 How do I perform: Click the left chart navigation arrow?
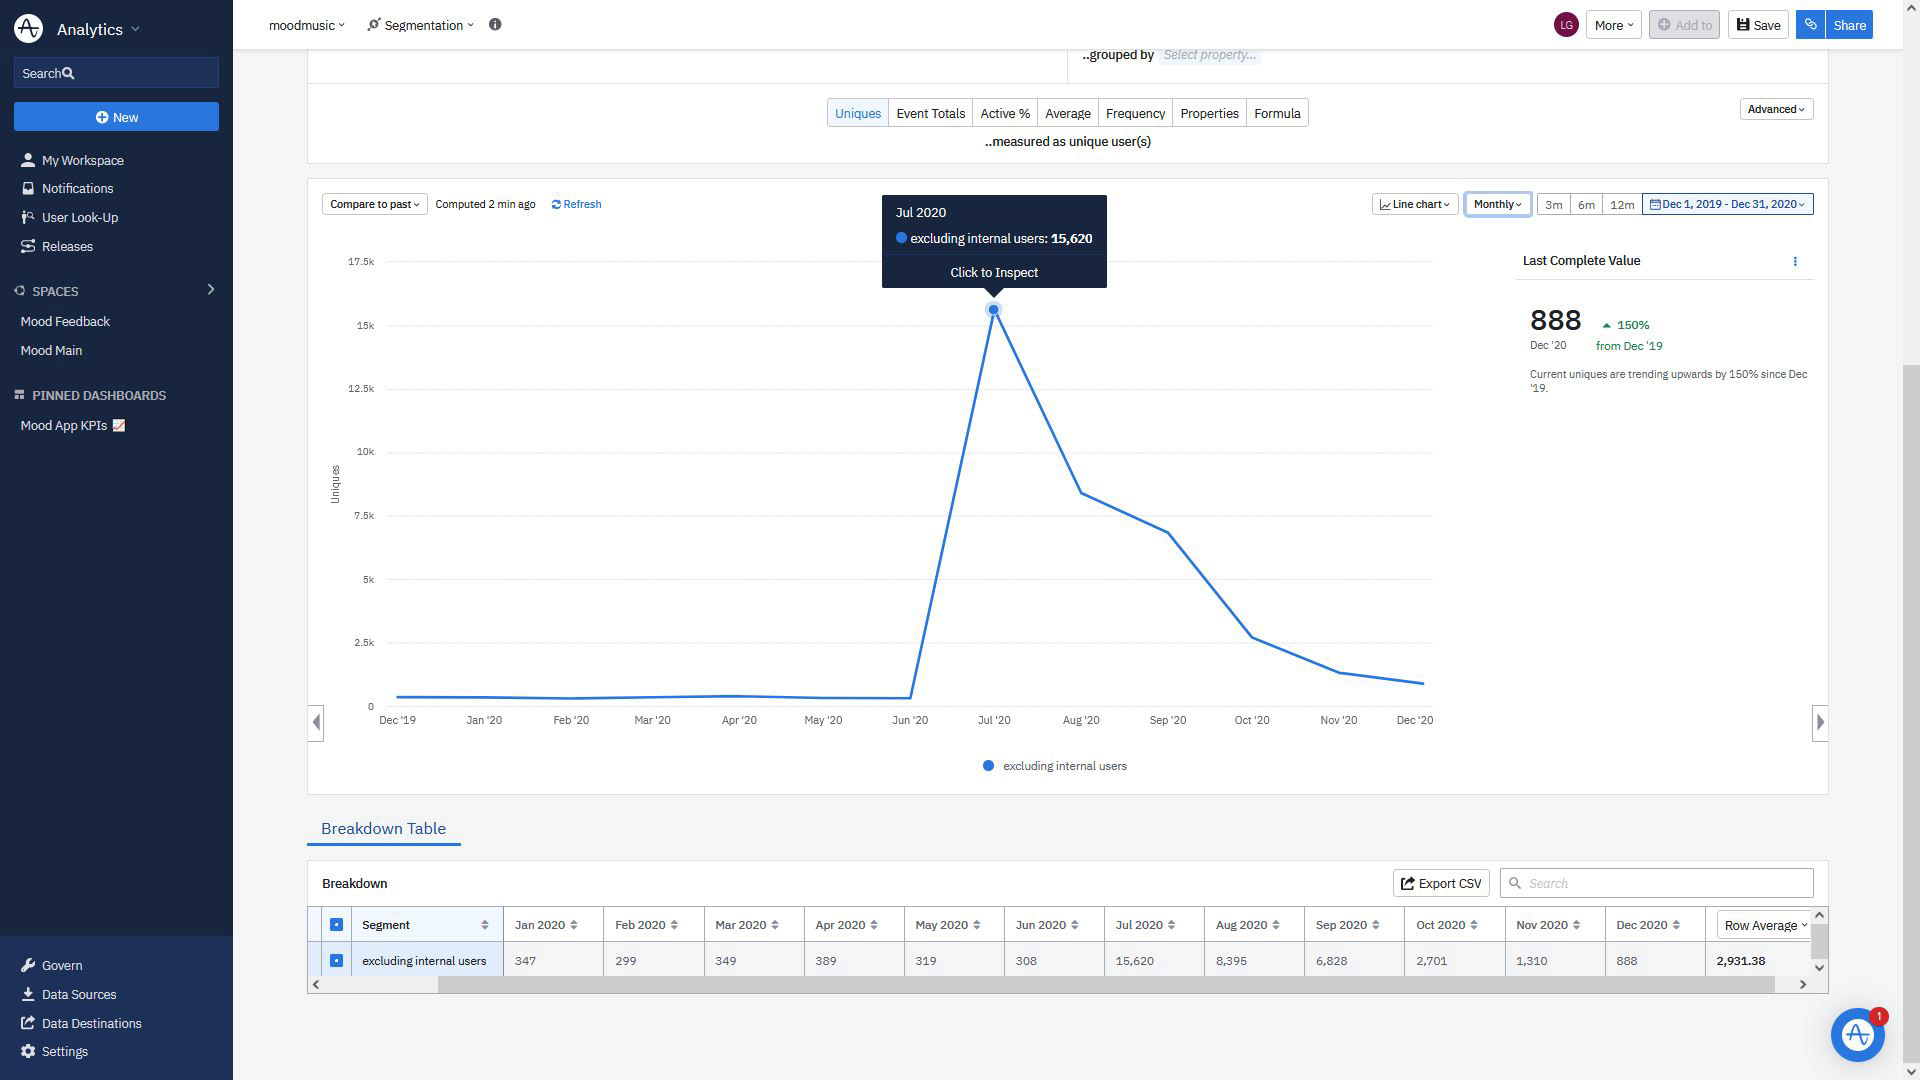(316, 722)
